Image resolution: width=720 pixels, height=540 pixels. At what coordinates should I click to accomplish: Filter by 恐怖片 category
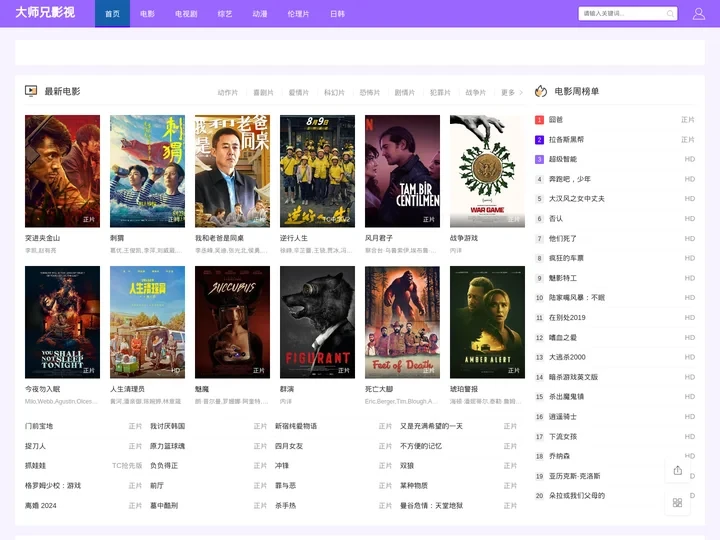point(370,93)
